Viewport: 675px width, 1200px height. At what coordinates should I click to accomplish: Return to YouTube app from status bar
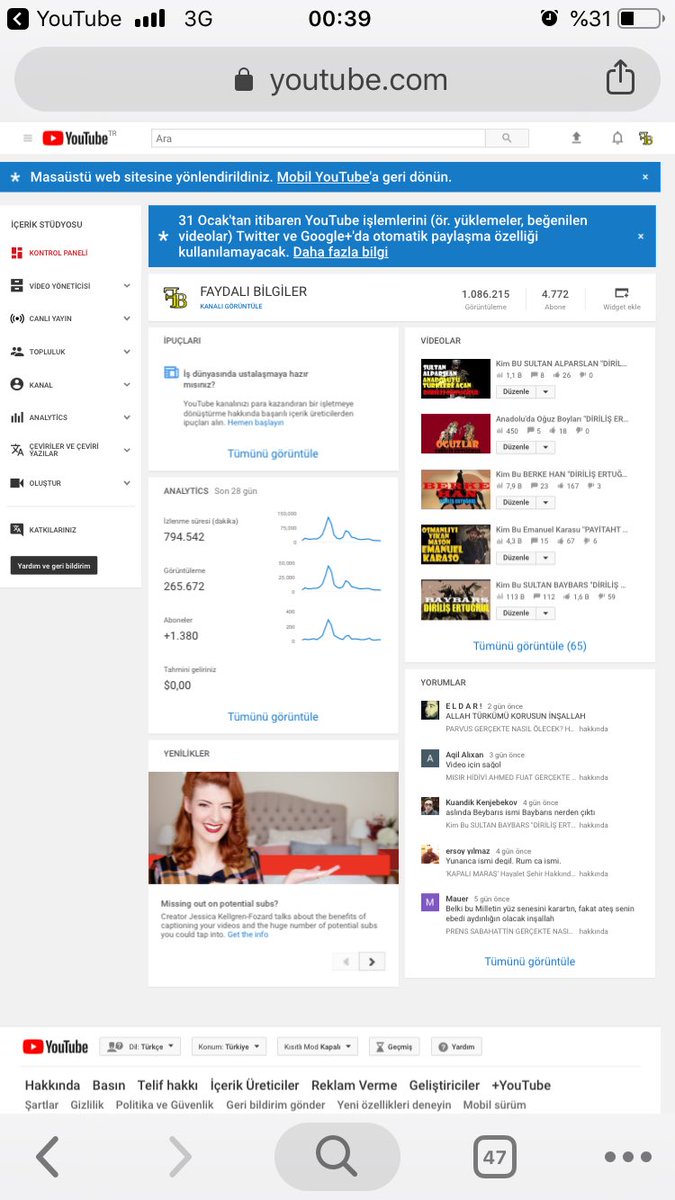65,19
